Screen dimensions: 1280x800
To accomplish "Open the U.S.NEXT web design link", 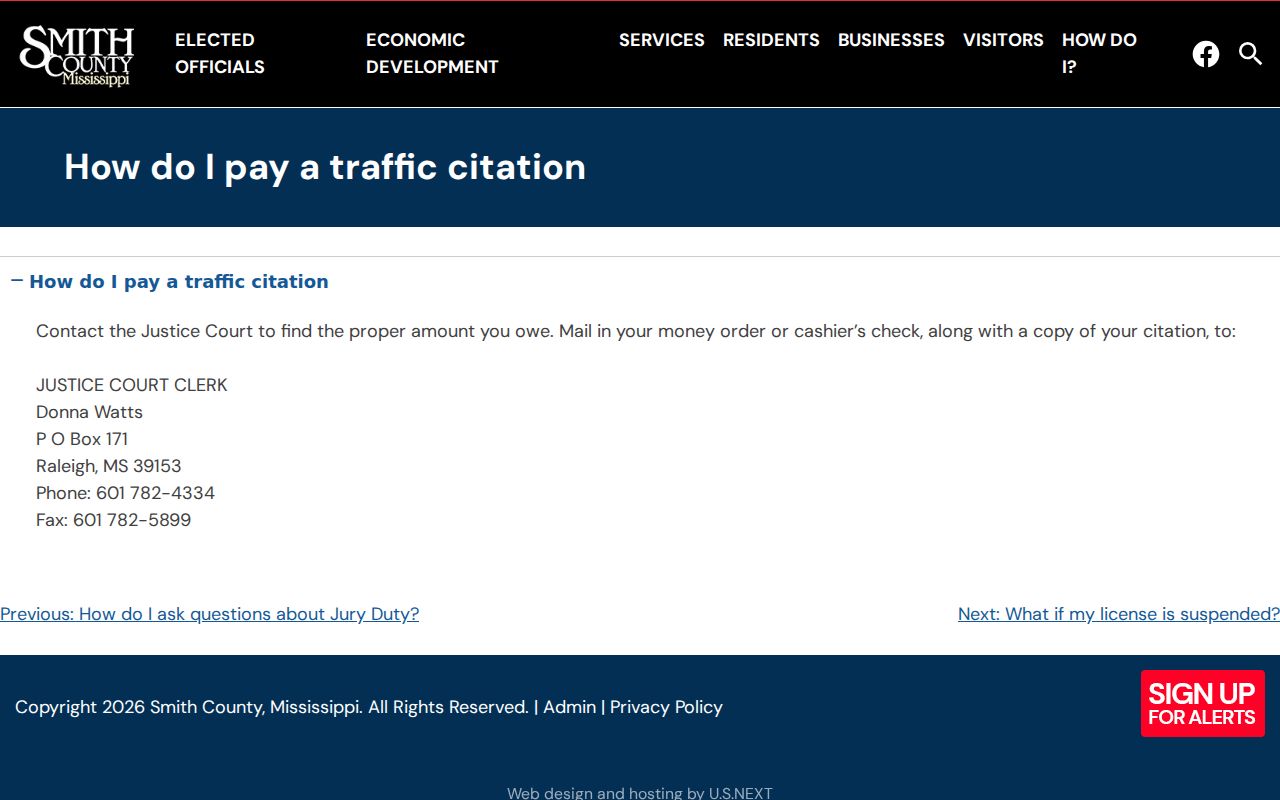I will (741, 793).
